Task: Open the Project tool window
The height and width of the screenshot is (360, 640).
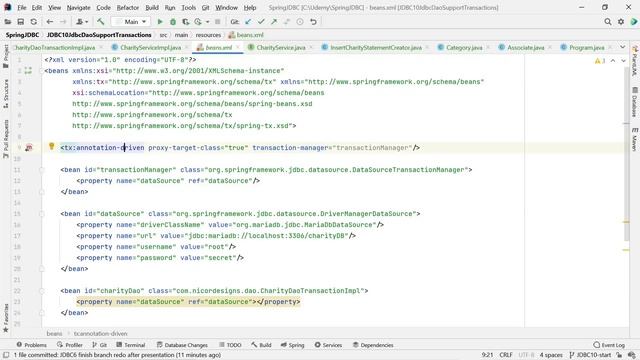Action: click(6, 56)
